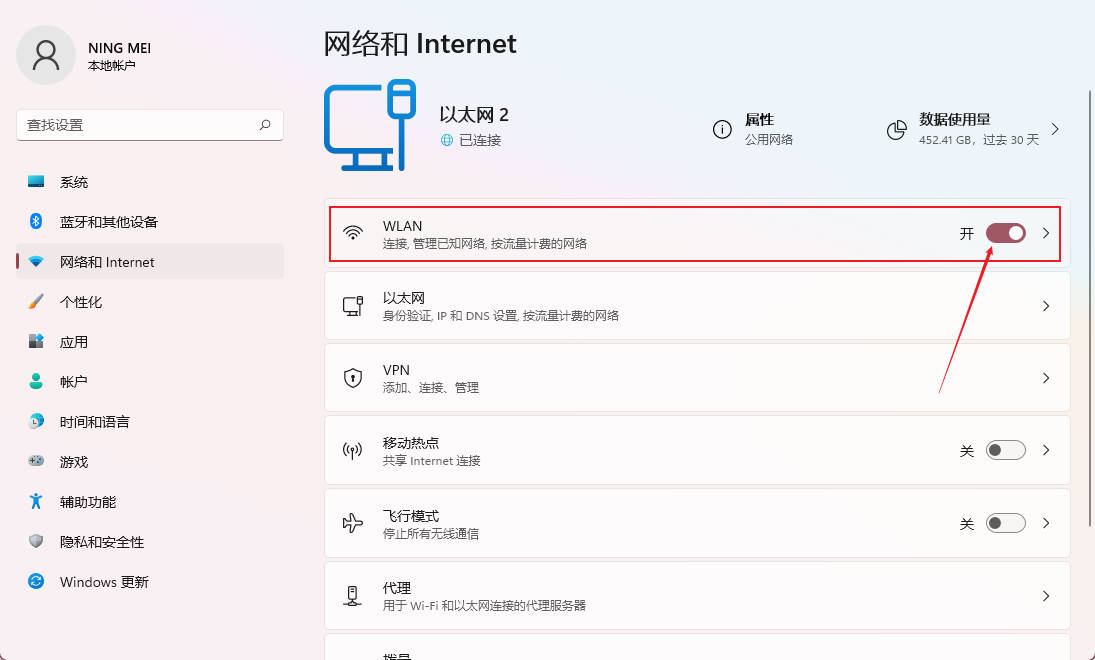
Task: Click the apps icon for 应用
Action: [36, 342]
